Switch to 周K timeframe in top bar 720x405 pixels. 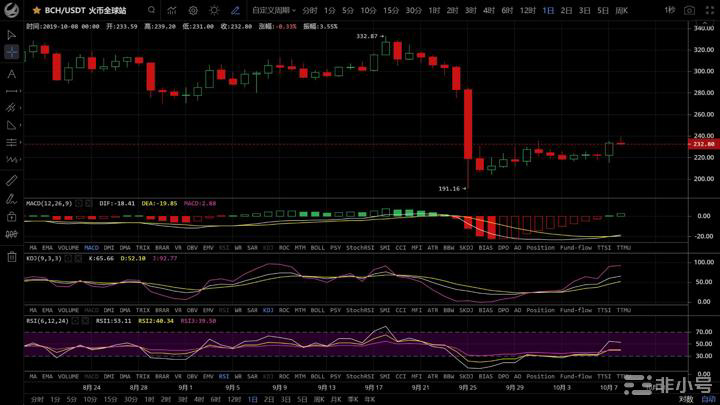(621, 10)
